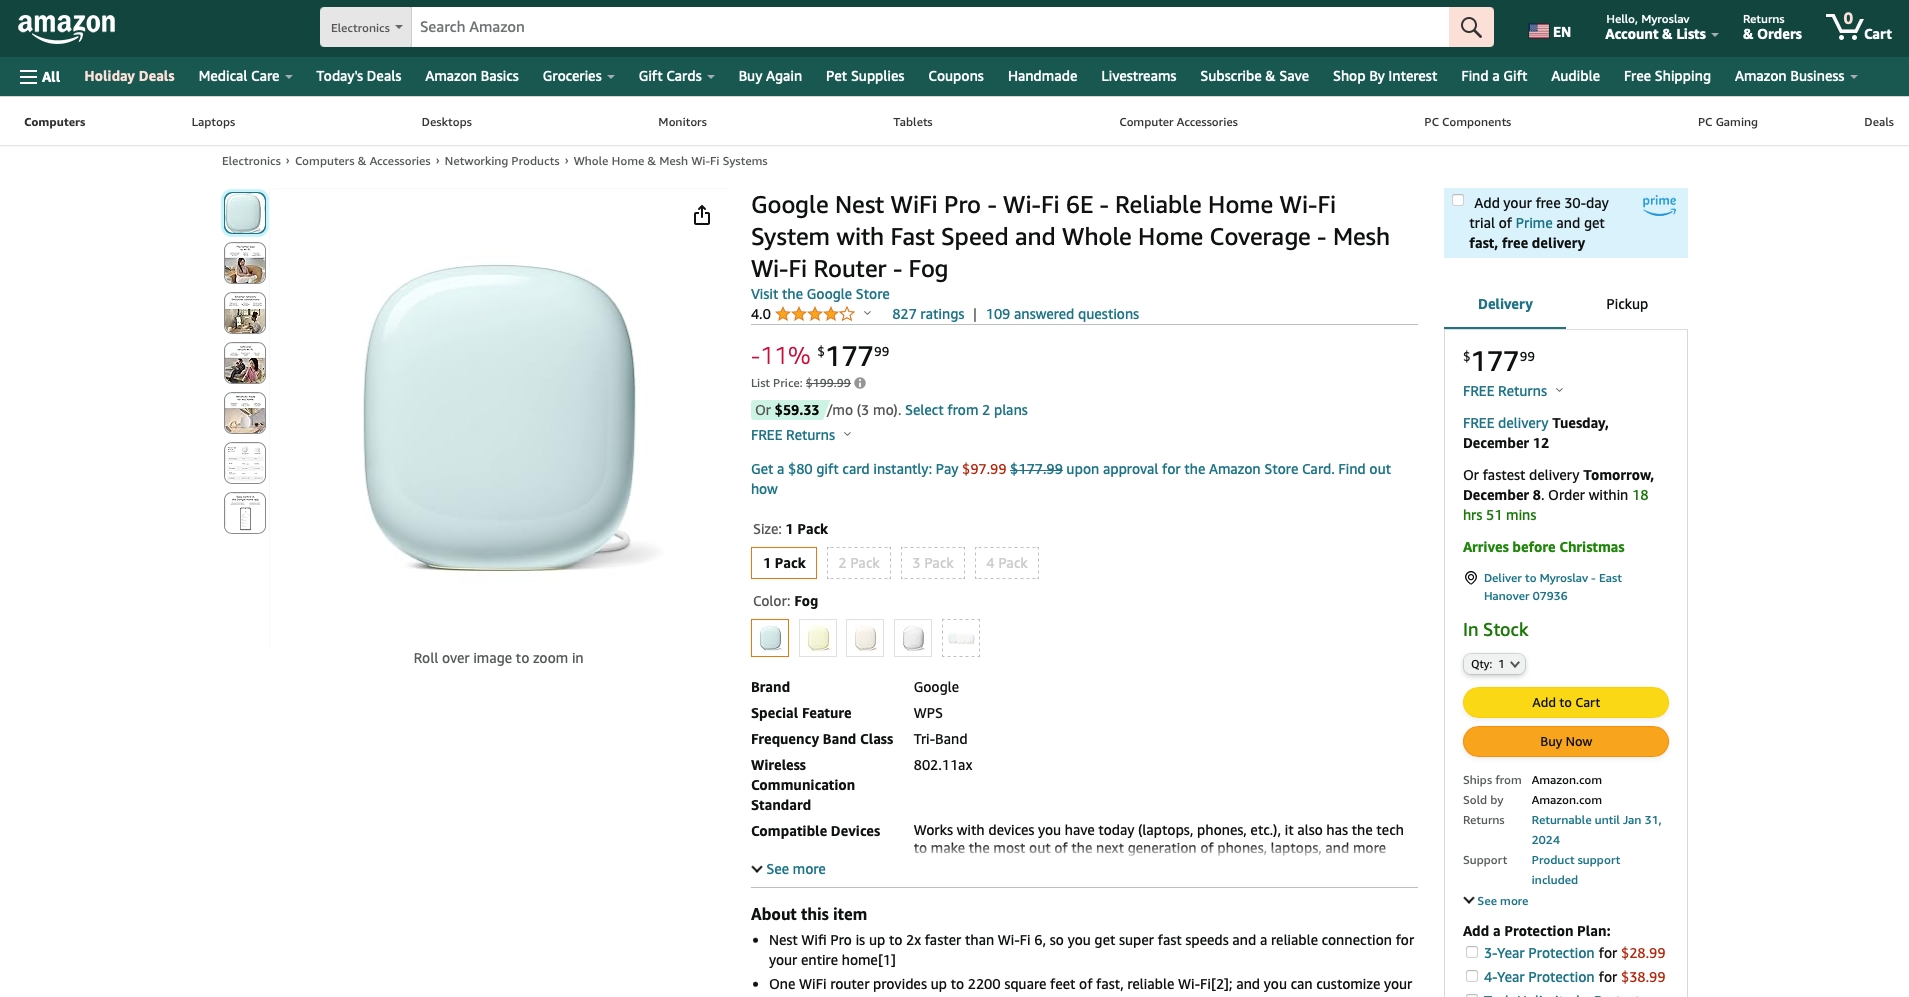Open Today's Deals in navigation bar
Viewport: 1909px width, 997px height.
(x=358, y=76)
